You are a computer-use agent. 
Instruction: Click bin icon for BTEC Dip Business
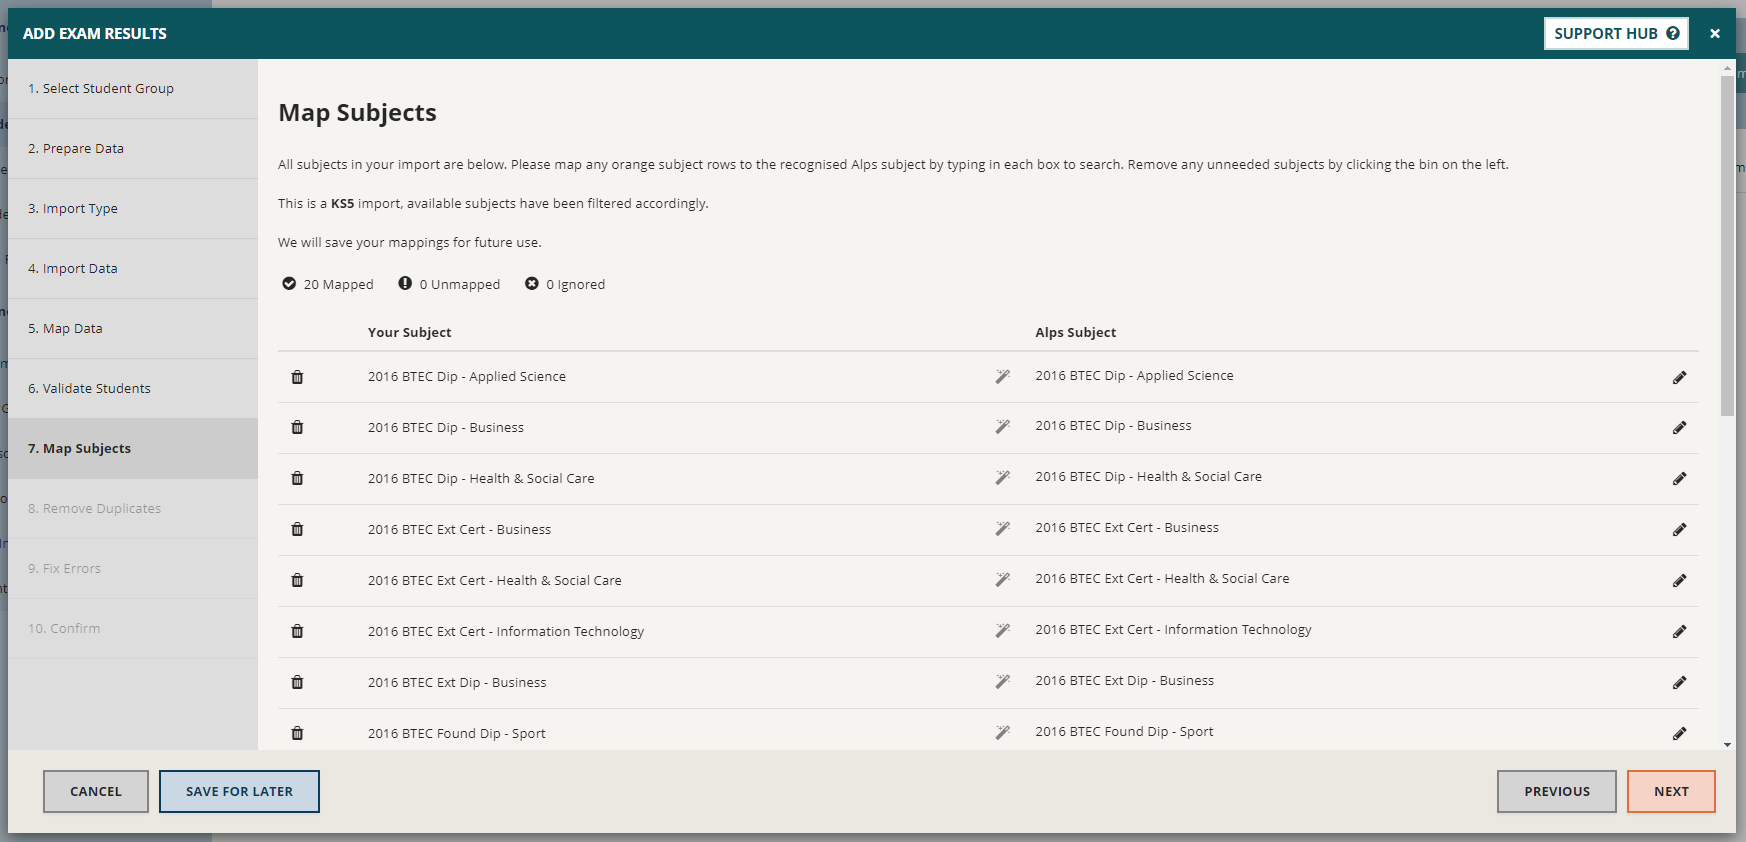click(x=297, y=427)
